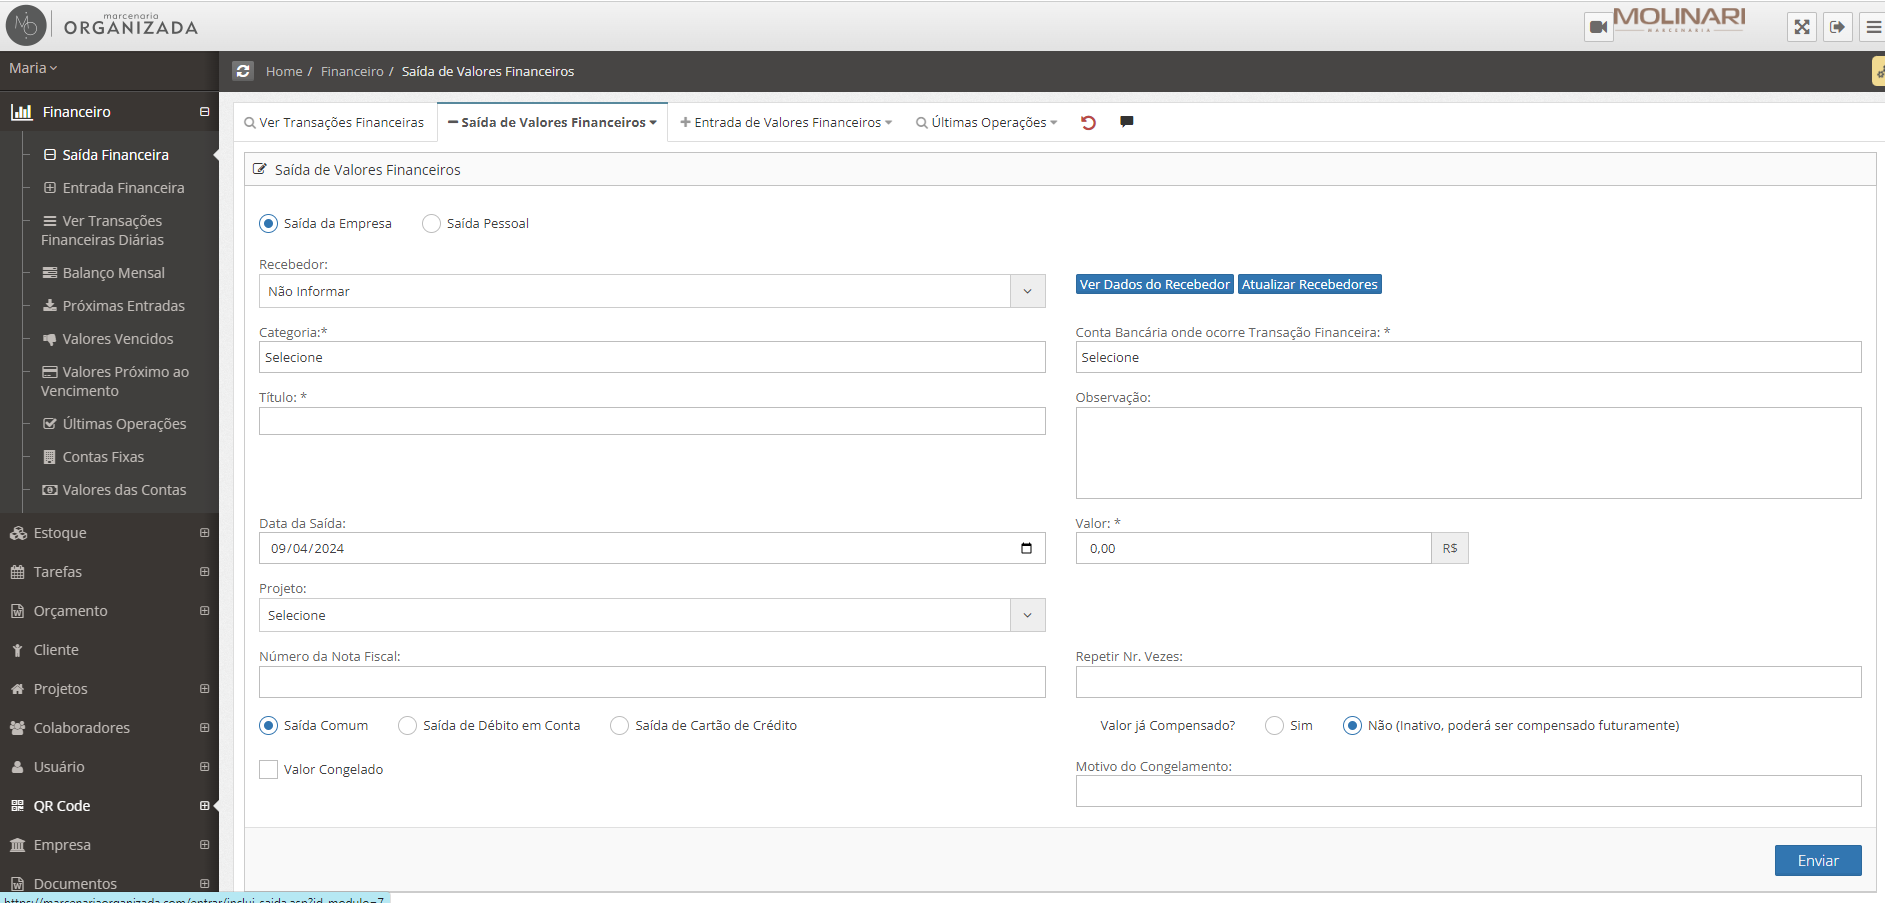This screenshot has height=903, width=1885.
Task: Click the calendar icon in Data da Saída
Action: (x=1026, y=548)
